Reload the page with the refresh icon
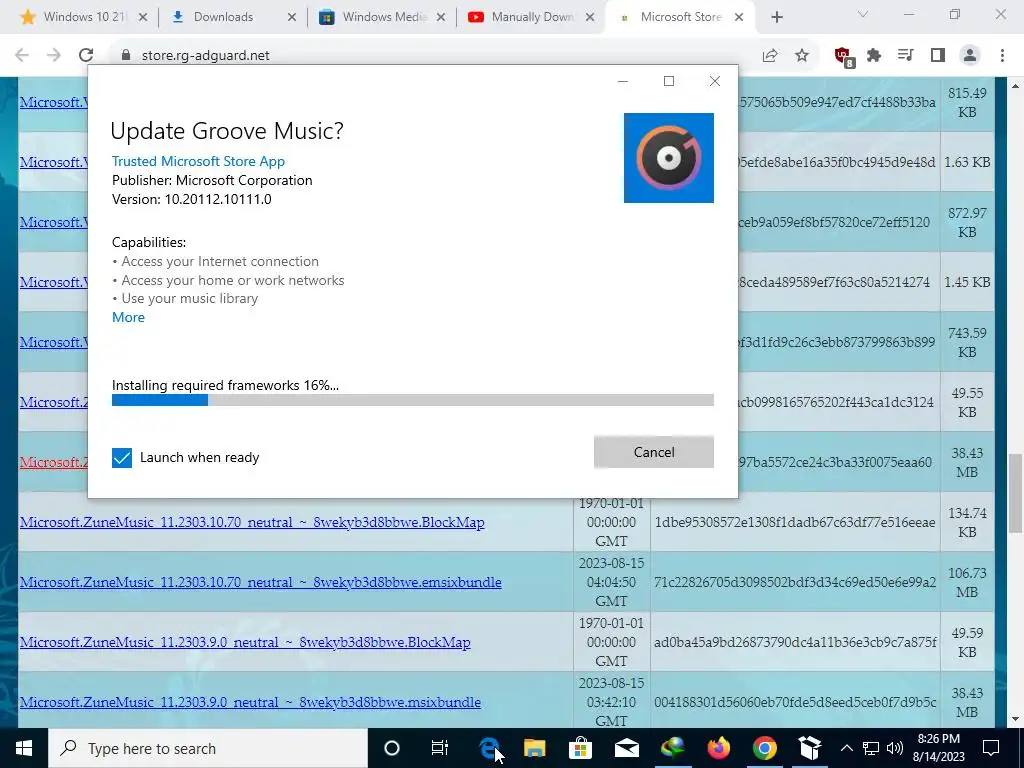Image resolution: width=1024 pixels, height=768 pixels. (x=86, y=56)
